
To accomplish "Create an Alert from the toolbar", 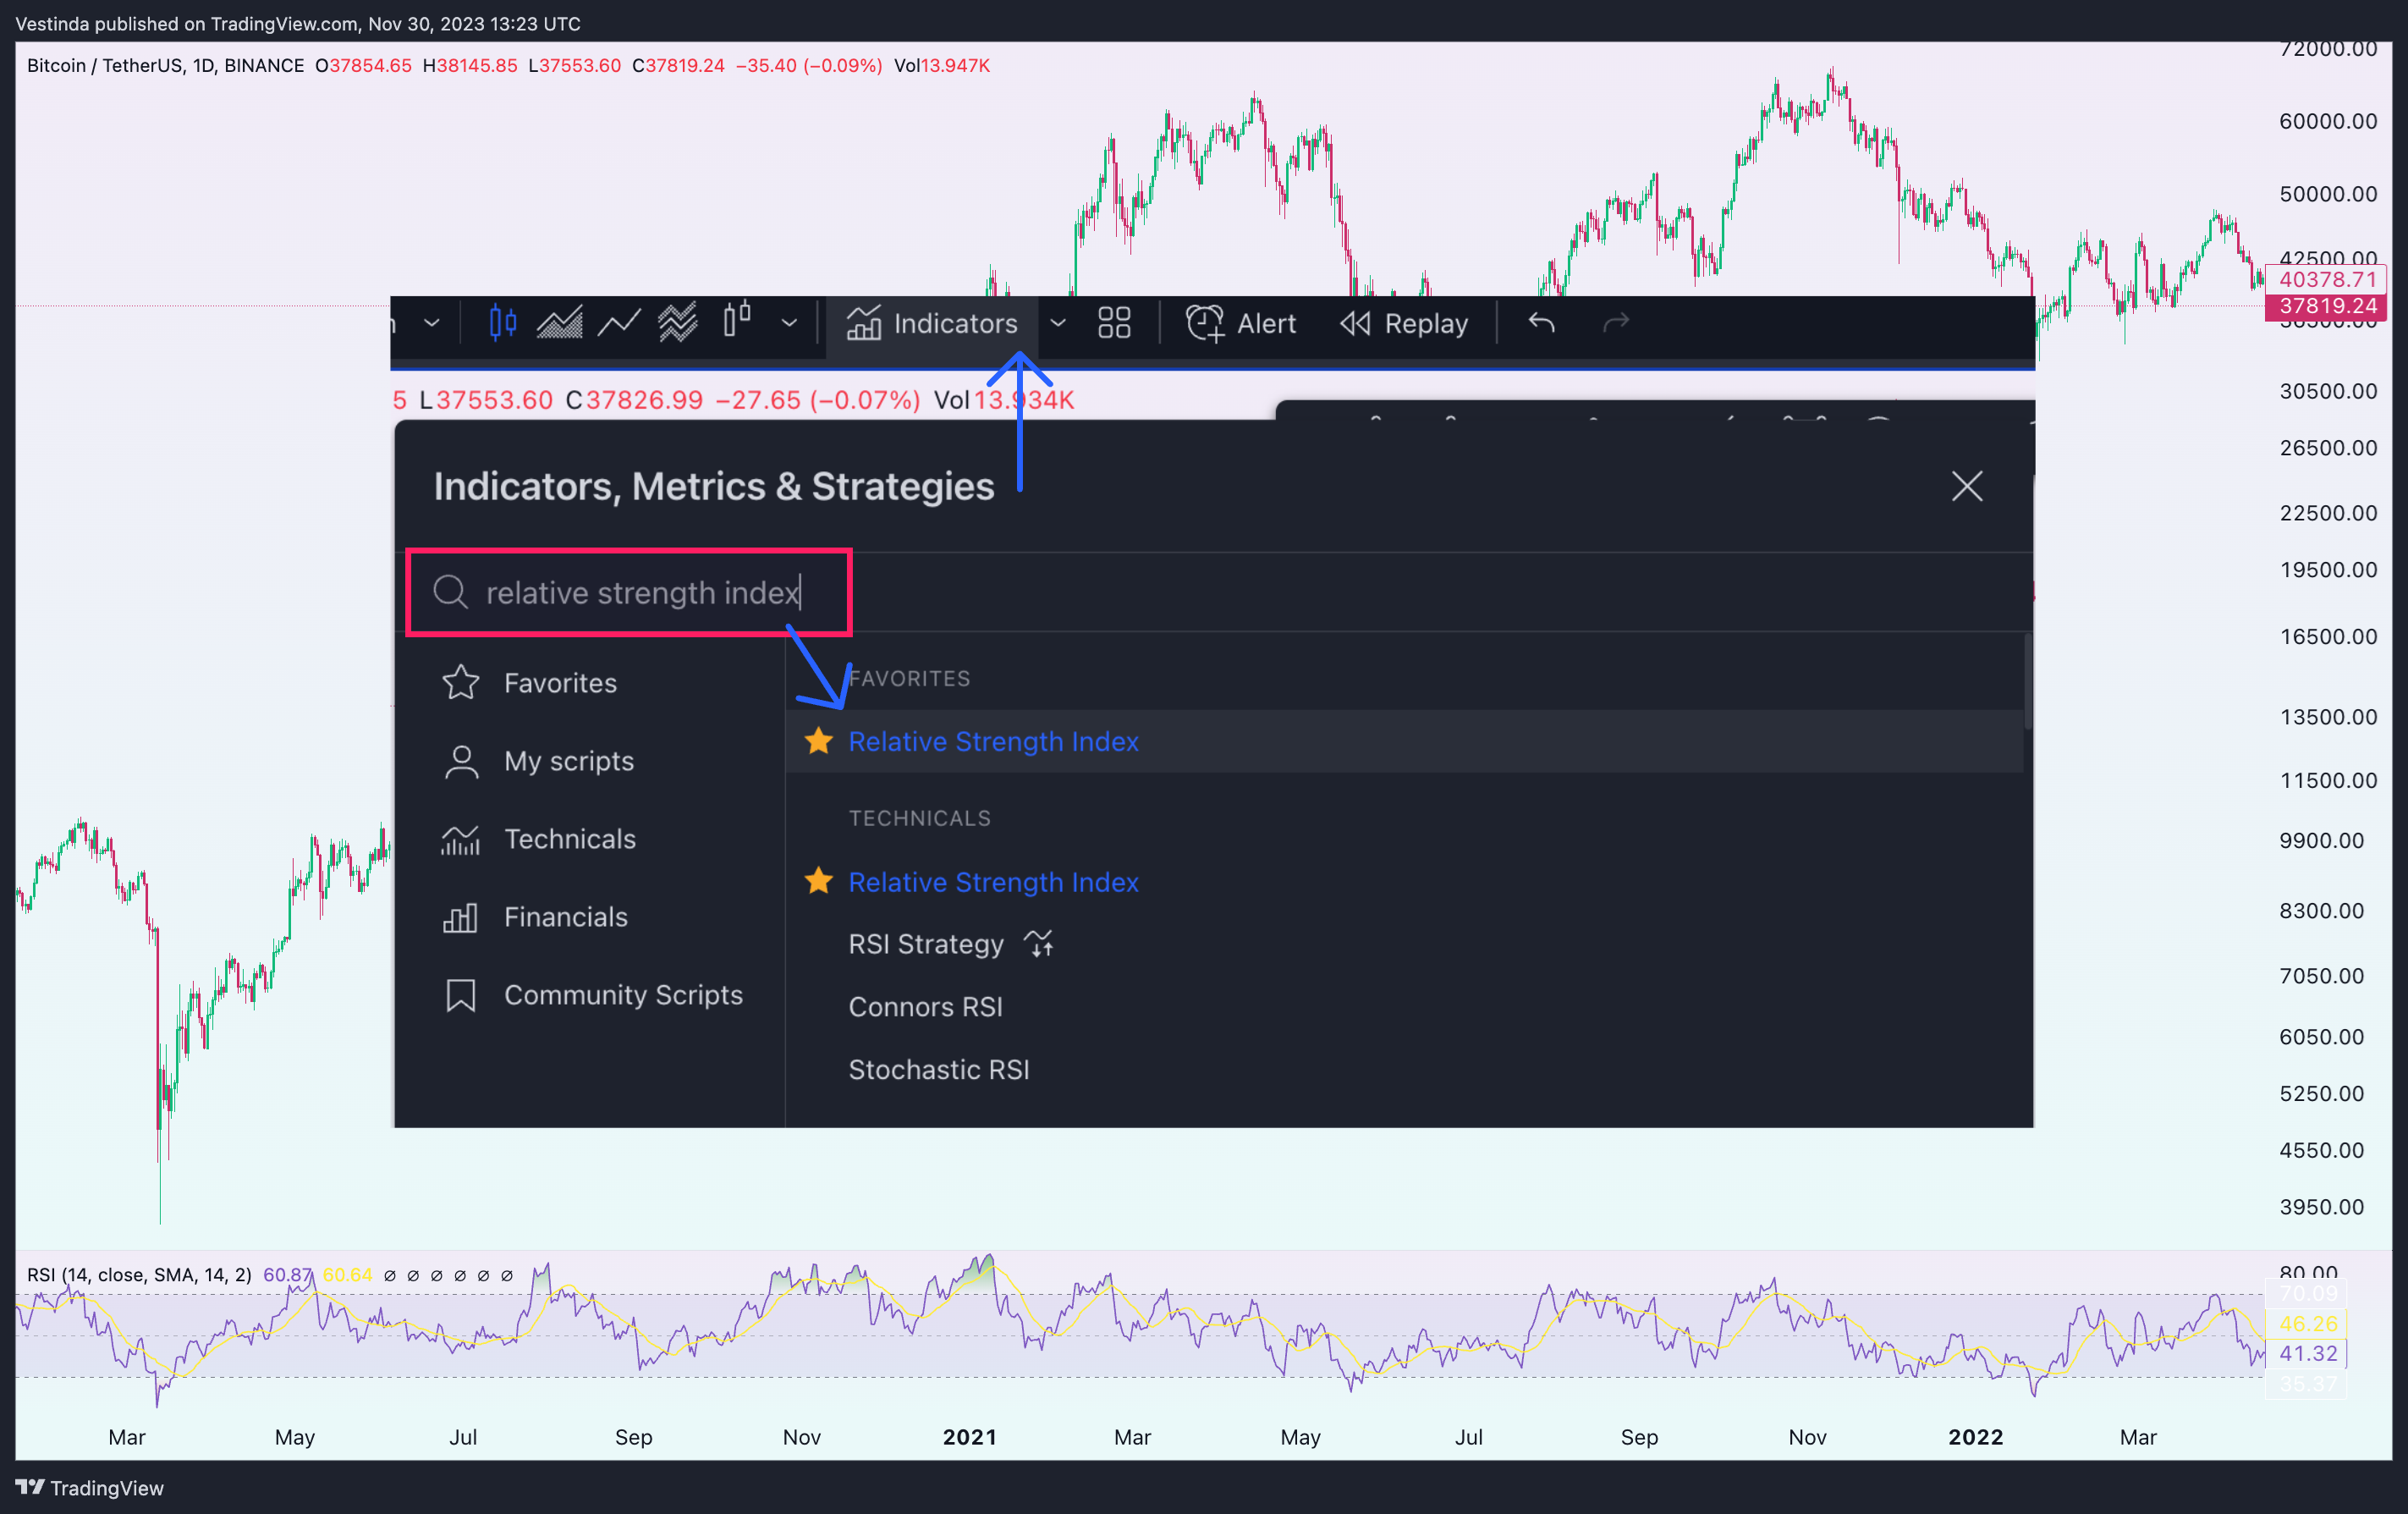I will [1240, 323].
